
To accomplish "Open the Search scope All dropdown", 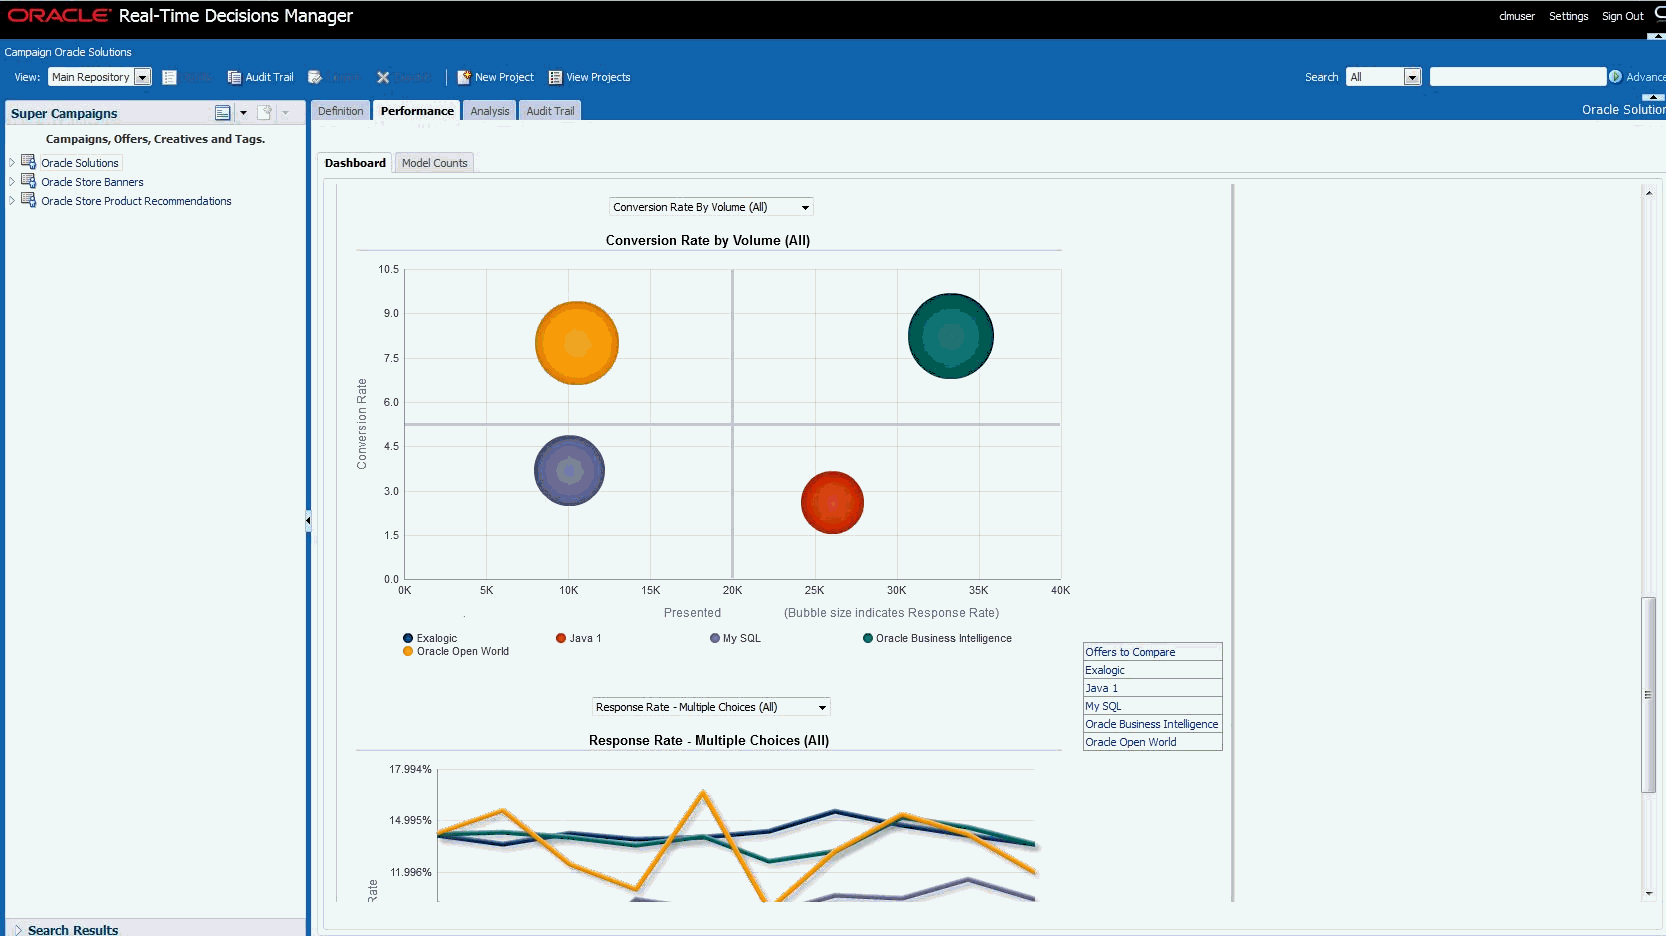I will point(1412,78).
